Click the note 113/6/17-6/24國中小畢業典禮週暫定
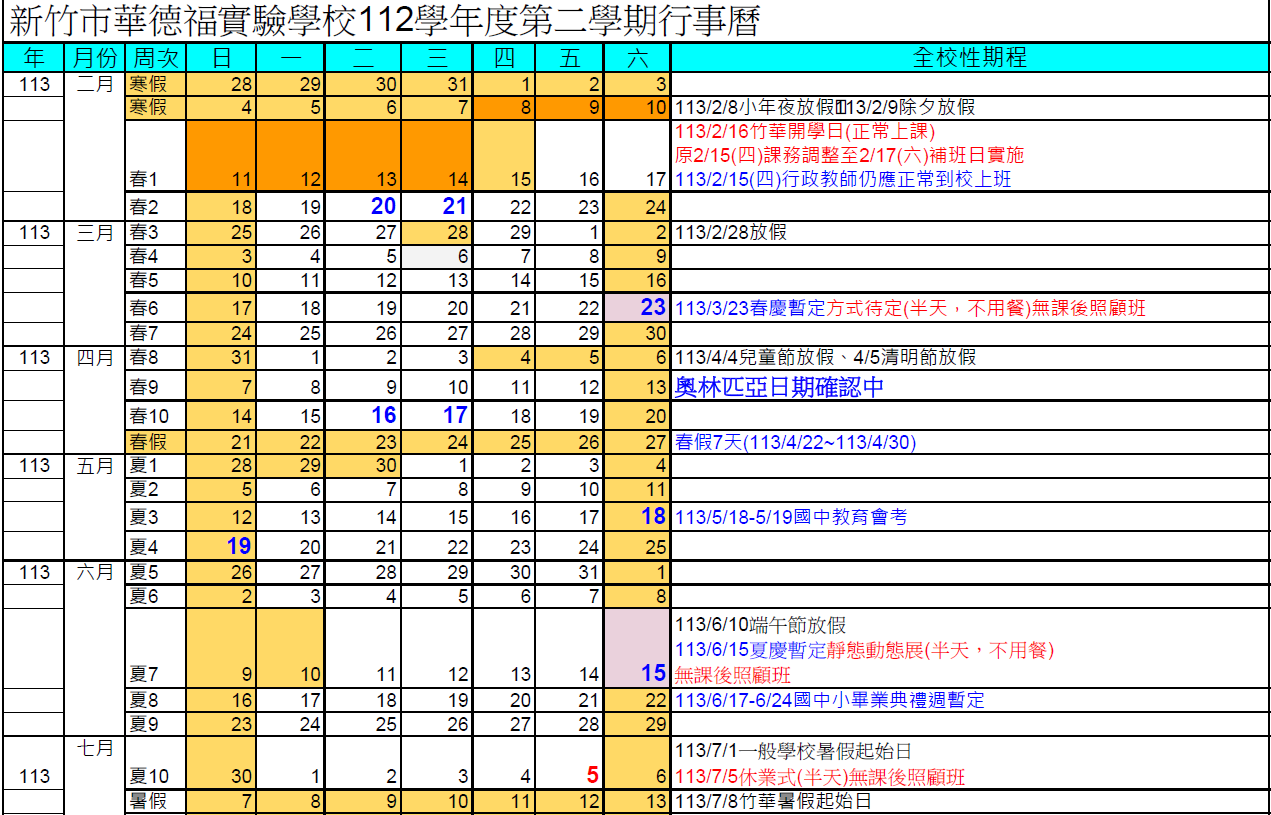Image resolution: width=1271 pixels, height=815 pixels. pyautogui.click(x=830, y=700)
